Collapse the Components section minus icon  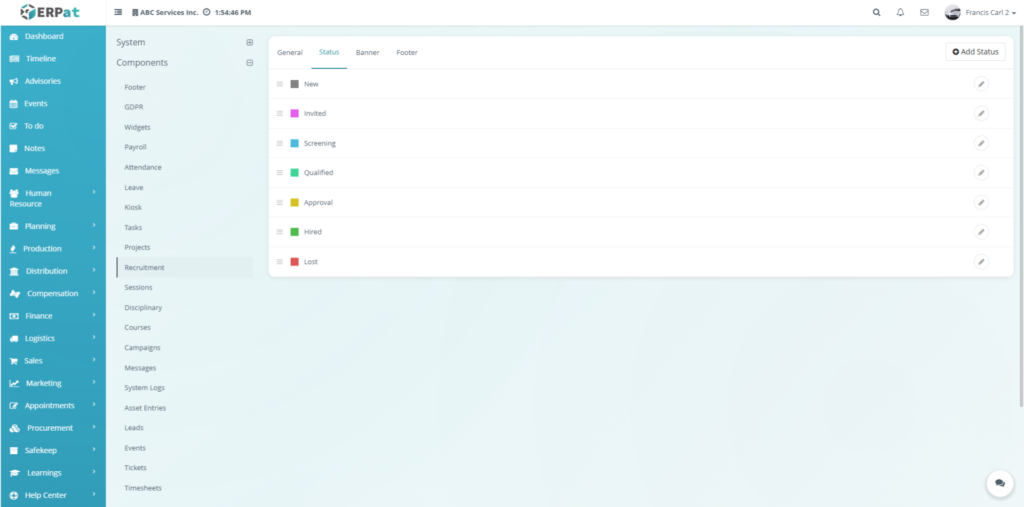(x=249, y=62)
